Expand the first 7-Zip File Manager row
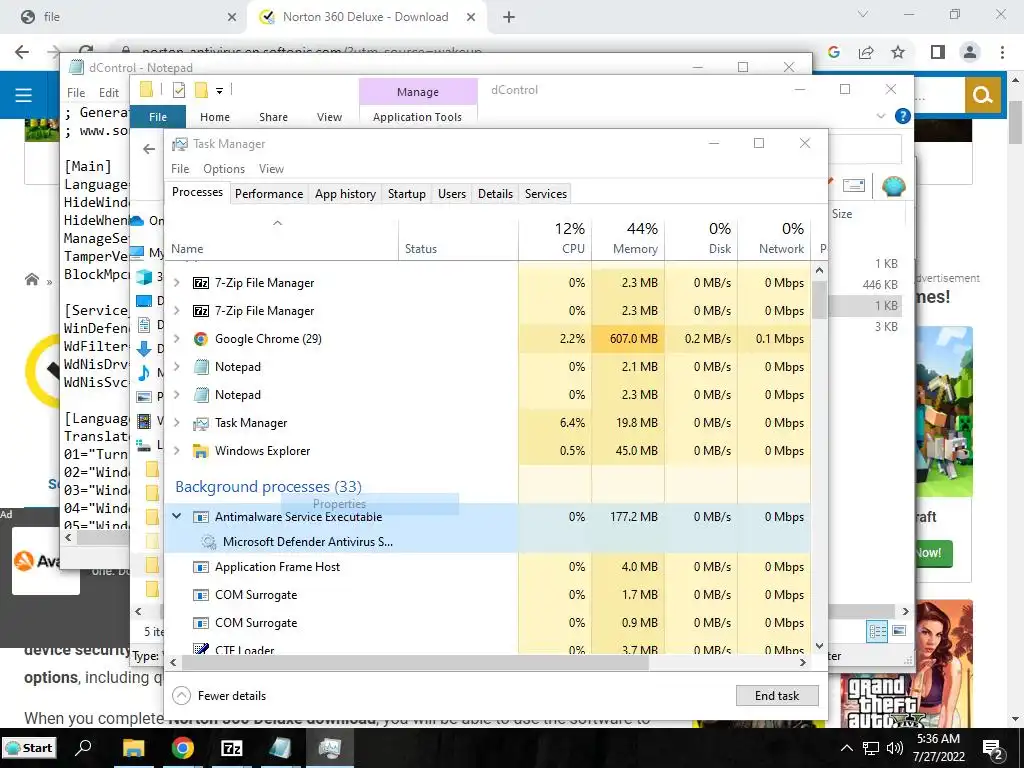 176,283
